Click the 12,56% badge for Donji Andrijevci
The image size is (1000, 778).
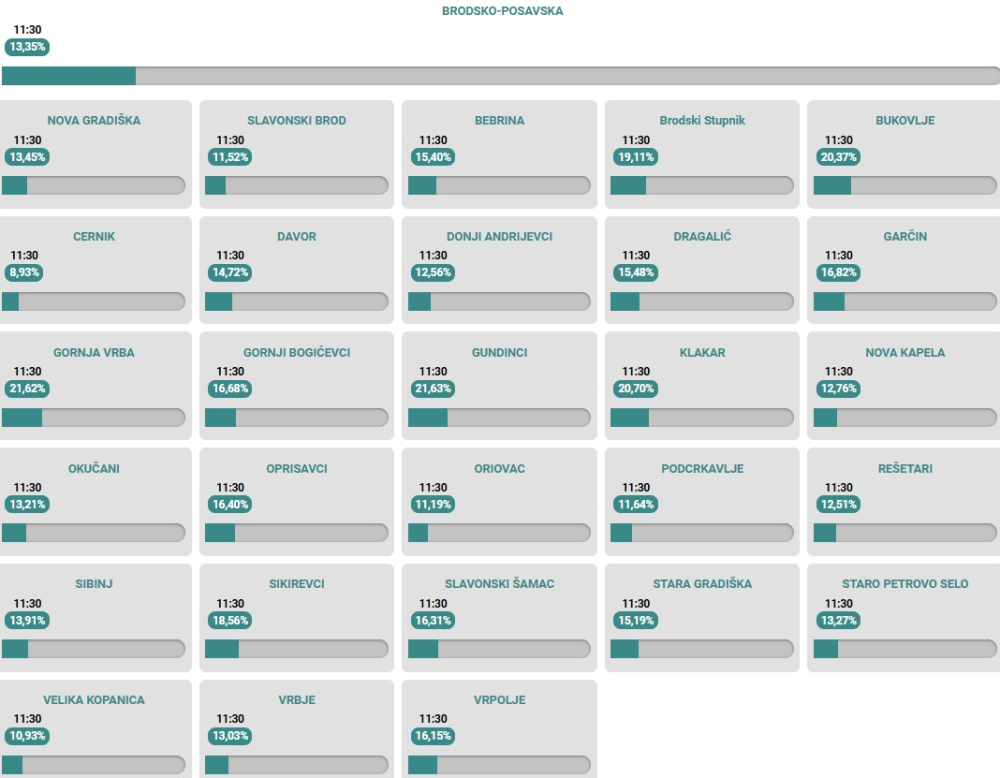pyautogui.click(x=433, y=272)
